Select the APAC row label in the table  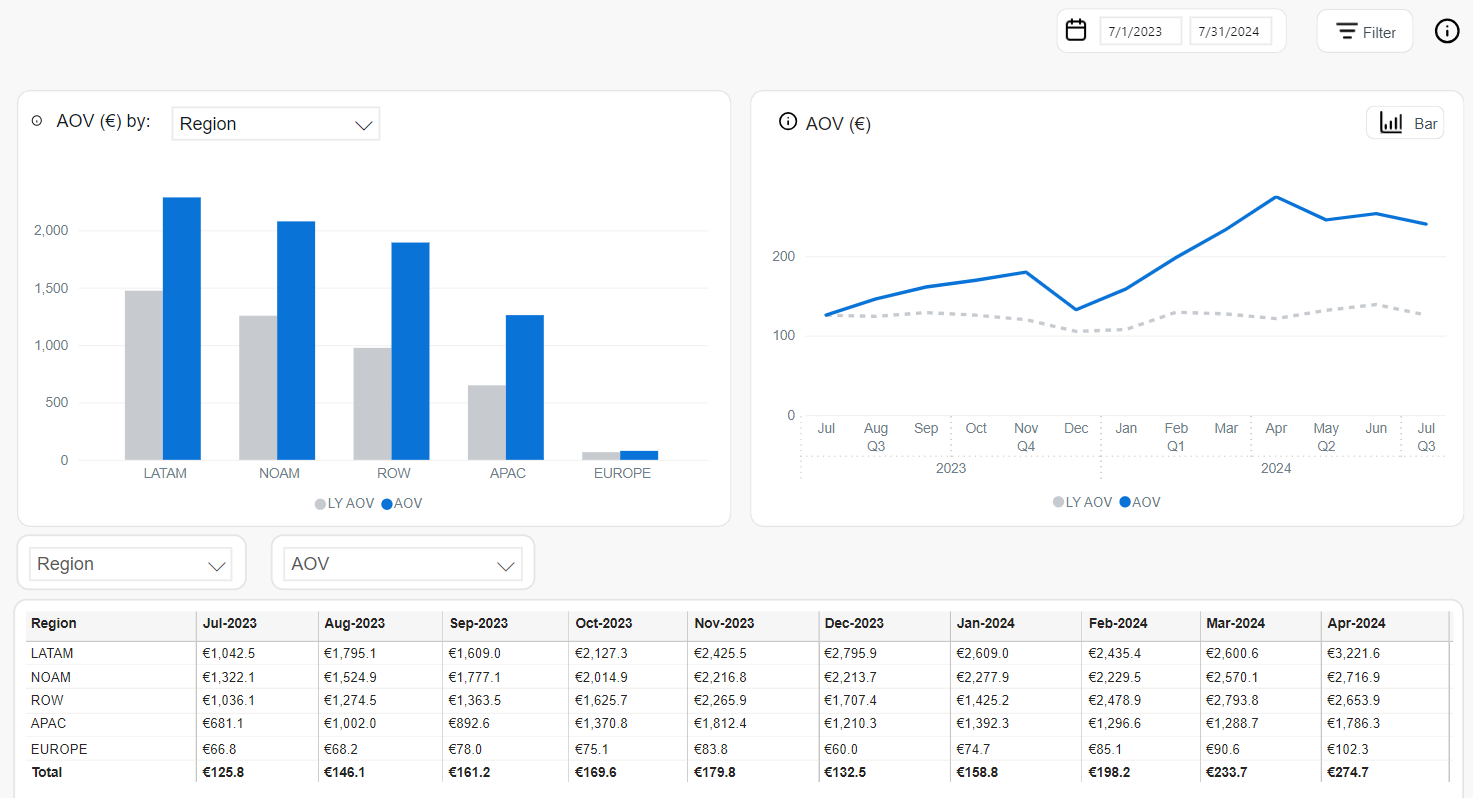click(49, 722)
